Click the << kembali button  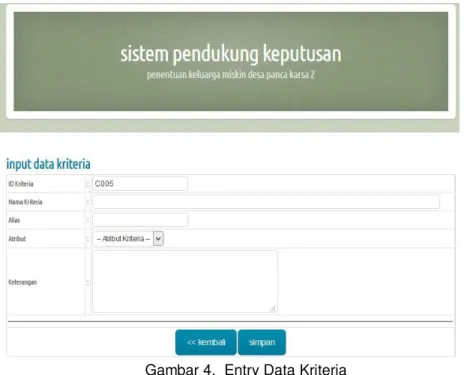click(x=206, y=342)
